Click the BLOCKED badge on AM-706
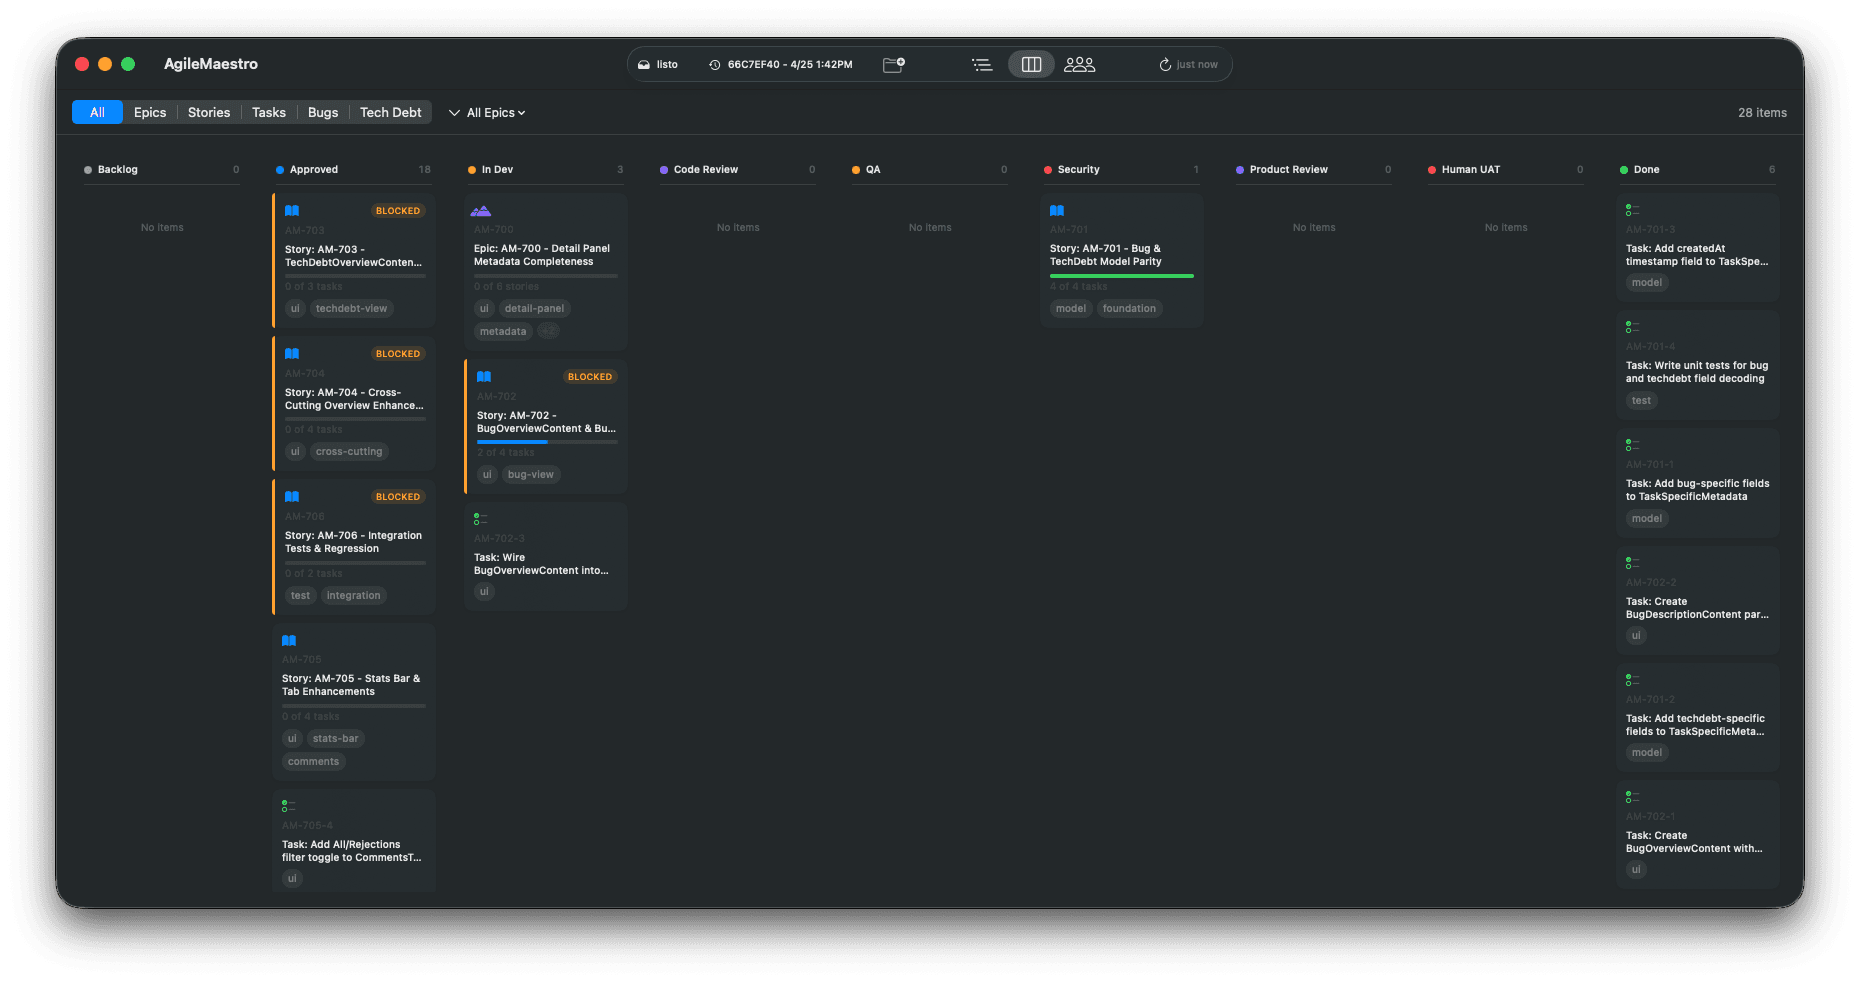The width and height of the screenshot is (1860, 982). click(x=398, y=497)
